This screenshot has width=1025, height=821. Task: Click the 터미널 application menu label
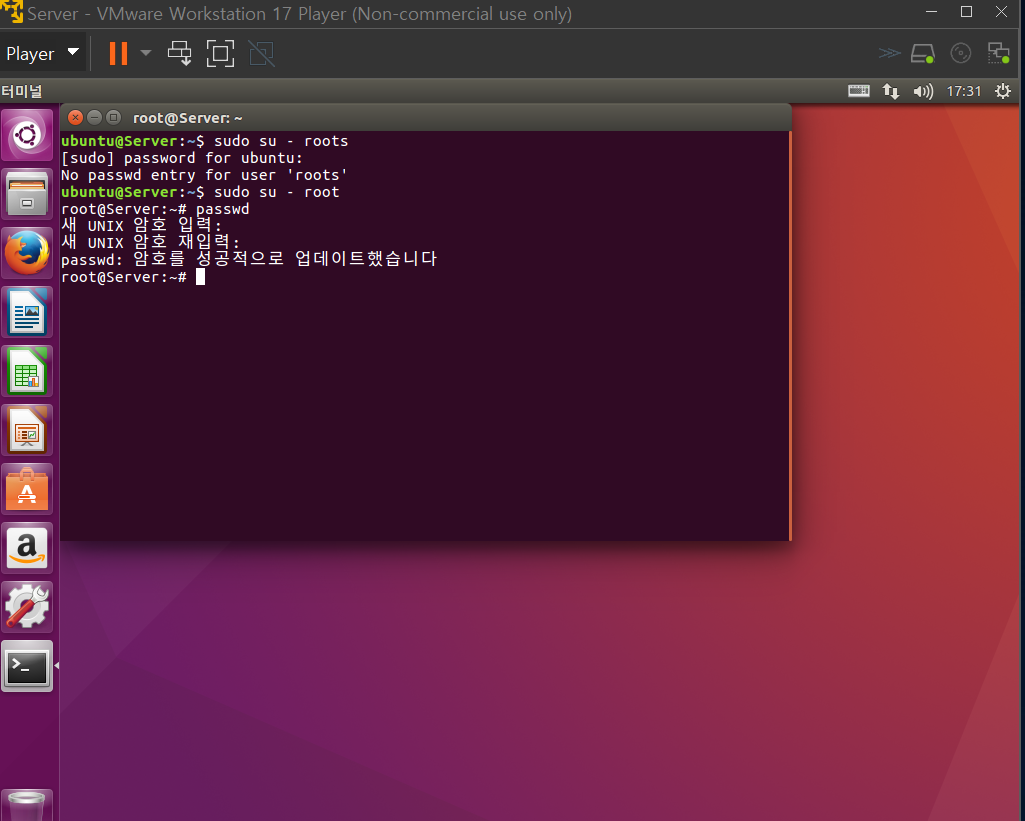(22, 91)
